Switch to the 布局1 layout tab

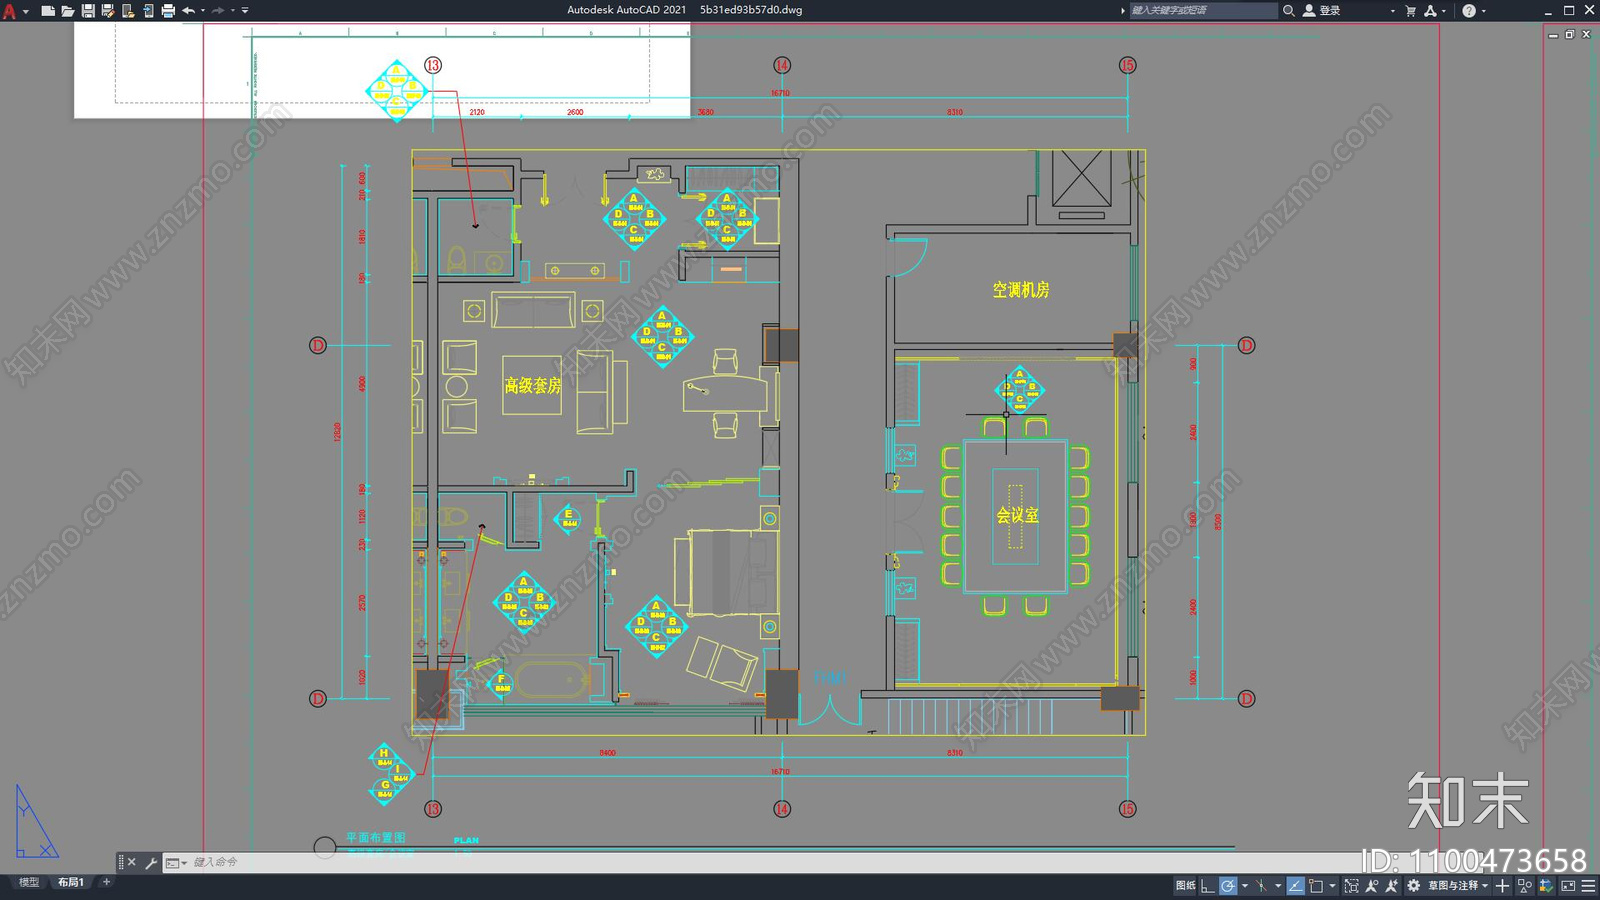tap(70, 882)
